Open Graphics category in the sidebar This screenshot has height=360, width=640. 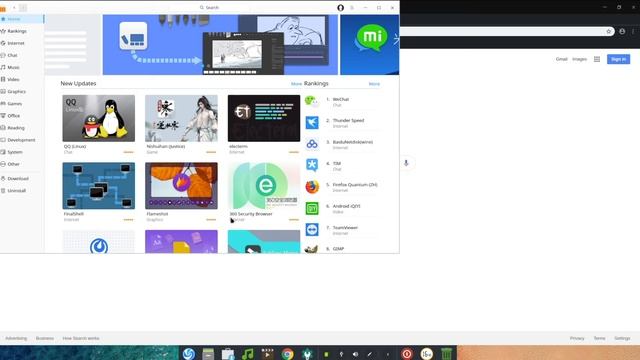coord(22,91)
